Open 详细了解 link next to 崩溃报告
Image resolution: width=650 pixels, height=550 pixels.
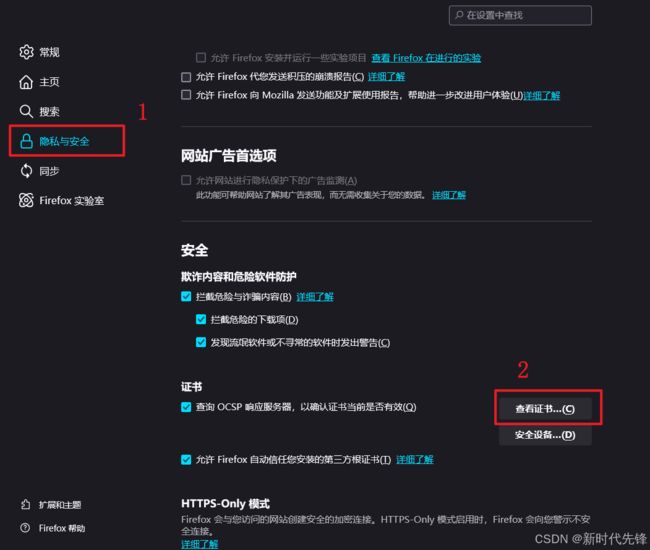click(x=386, y=77)
